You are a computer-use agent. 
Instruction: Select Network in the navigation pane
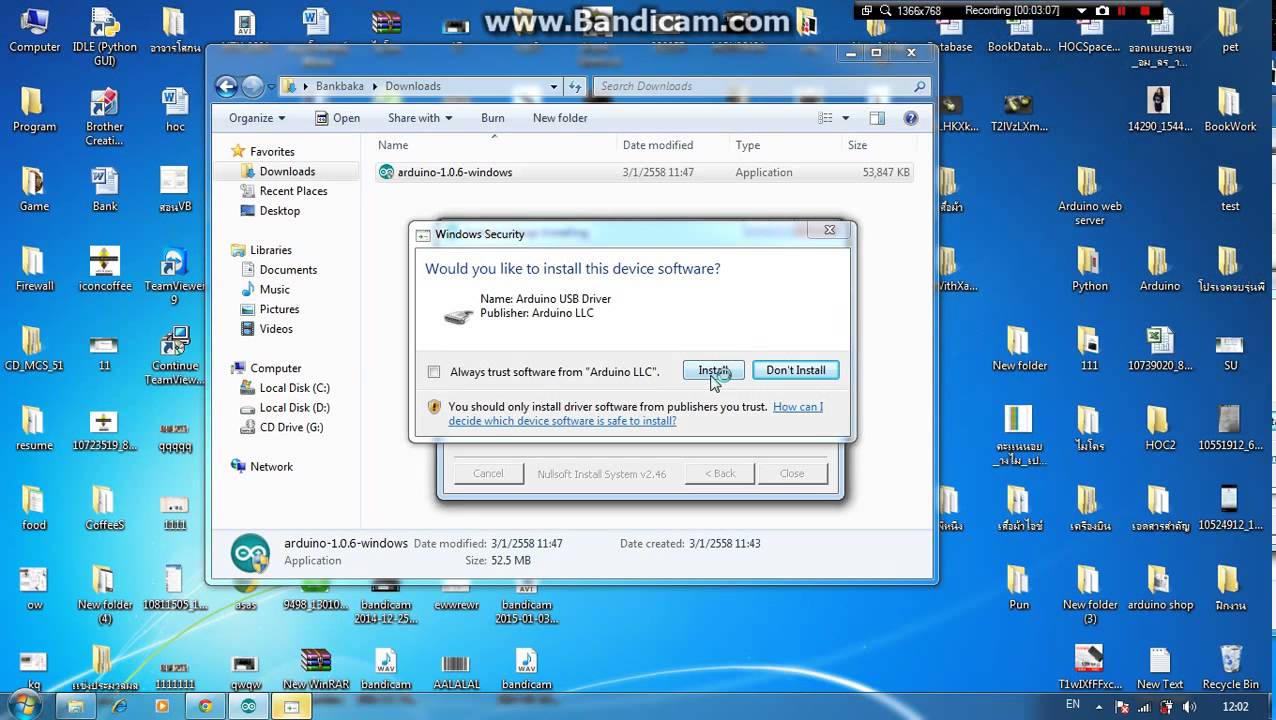(271, 467)
